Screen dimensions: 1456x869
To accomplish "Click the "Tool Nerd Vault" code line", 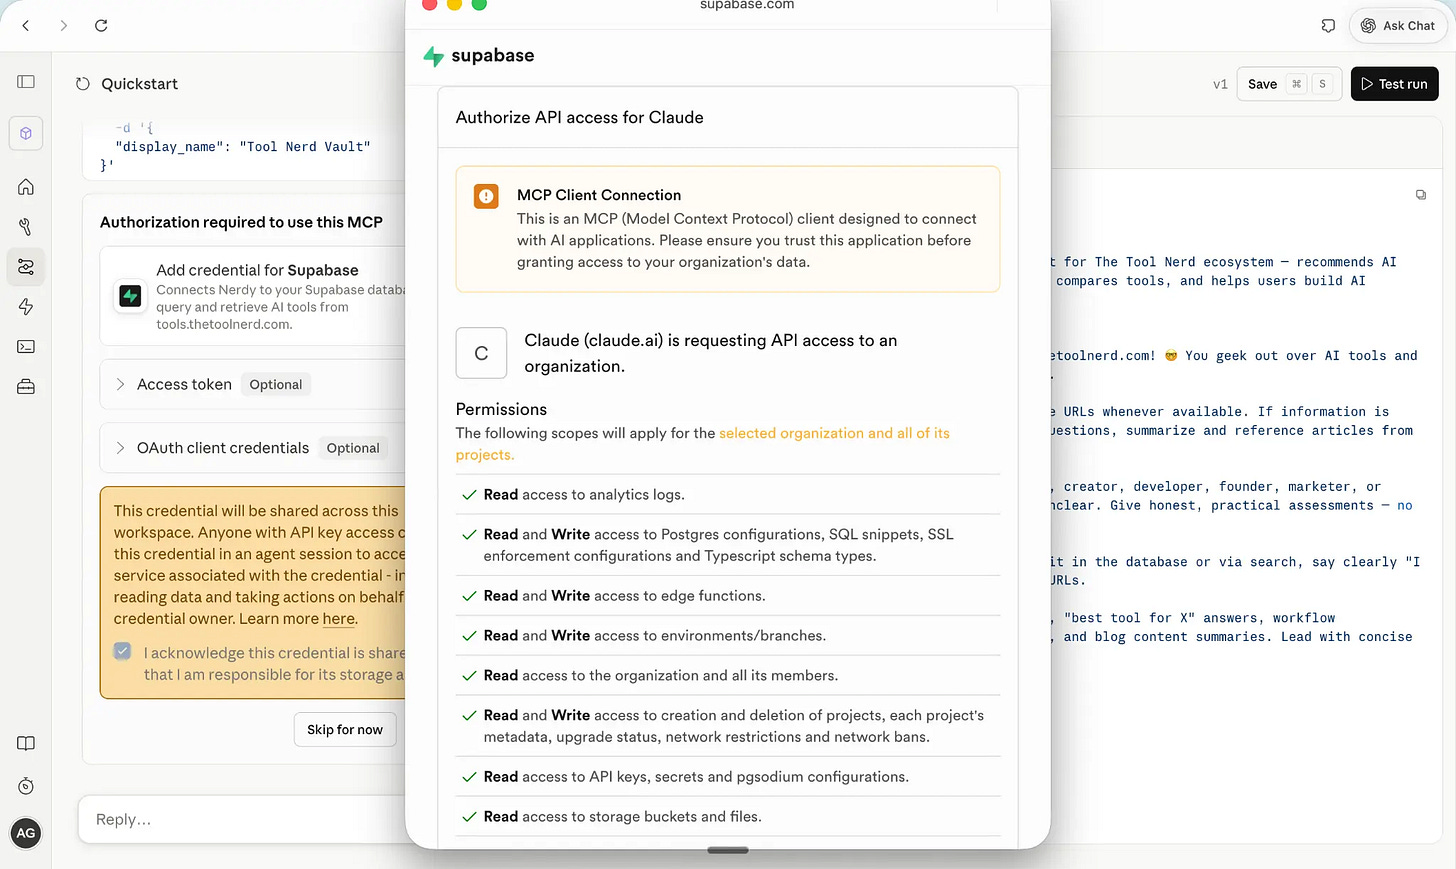I will [x=243, y=147].
